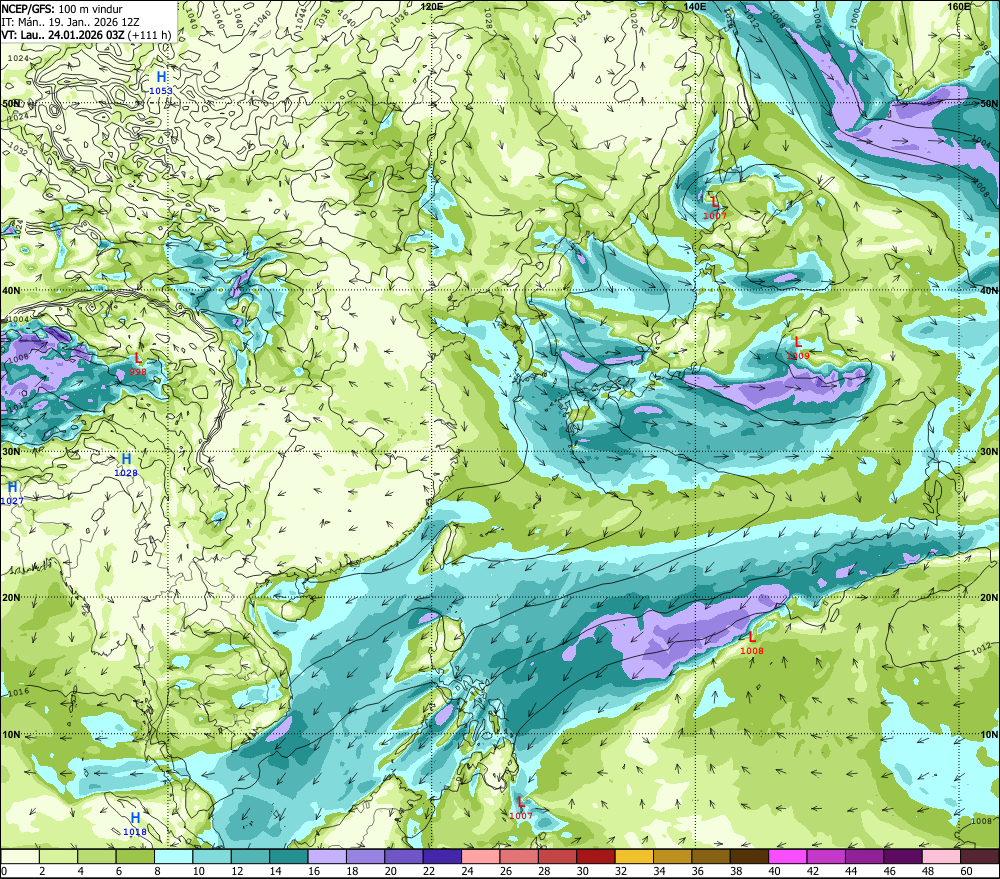Click the legend value 40
The height and width of the screenshot is (879, 1000).
tap(775, 871)
